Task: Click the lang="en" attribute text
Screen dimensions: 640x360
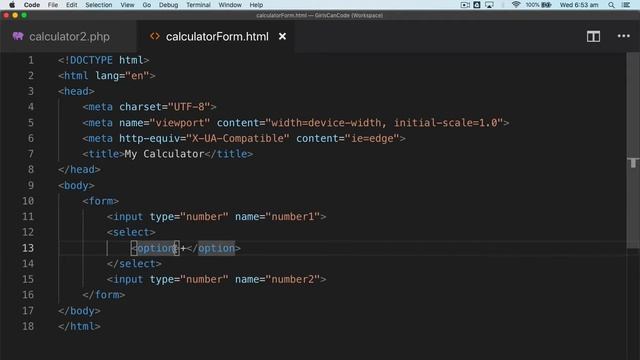Action: click(x=122, y=76)
